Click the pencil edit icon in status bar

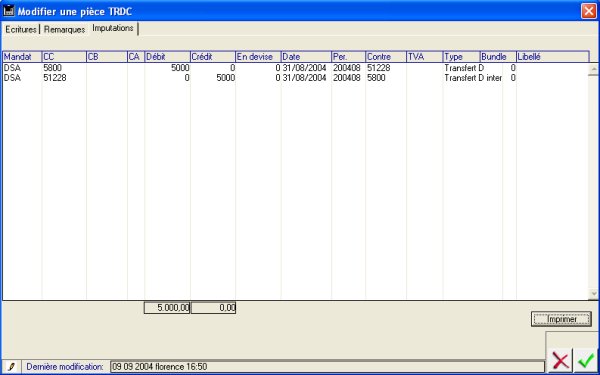coord(11,367)
